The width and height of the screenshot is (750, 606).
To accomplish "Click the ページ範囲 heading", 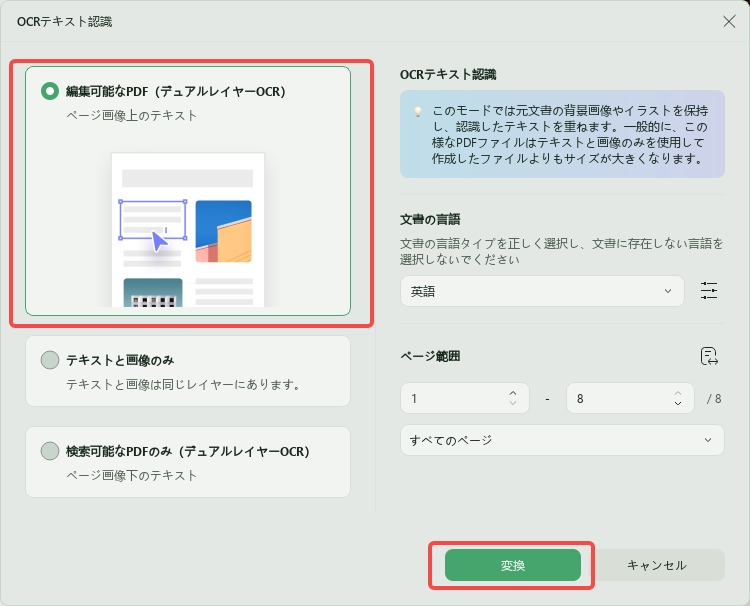I will [430, 356].
